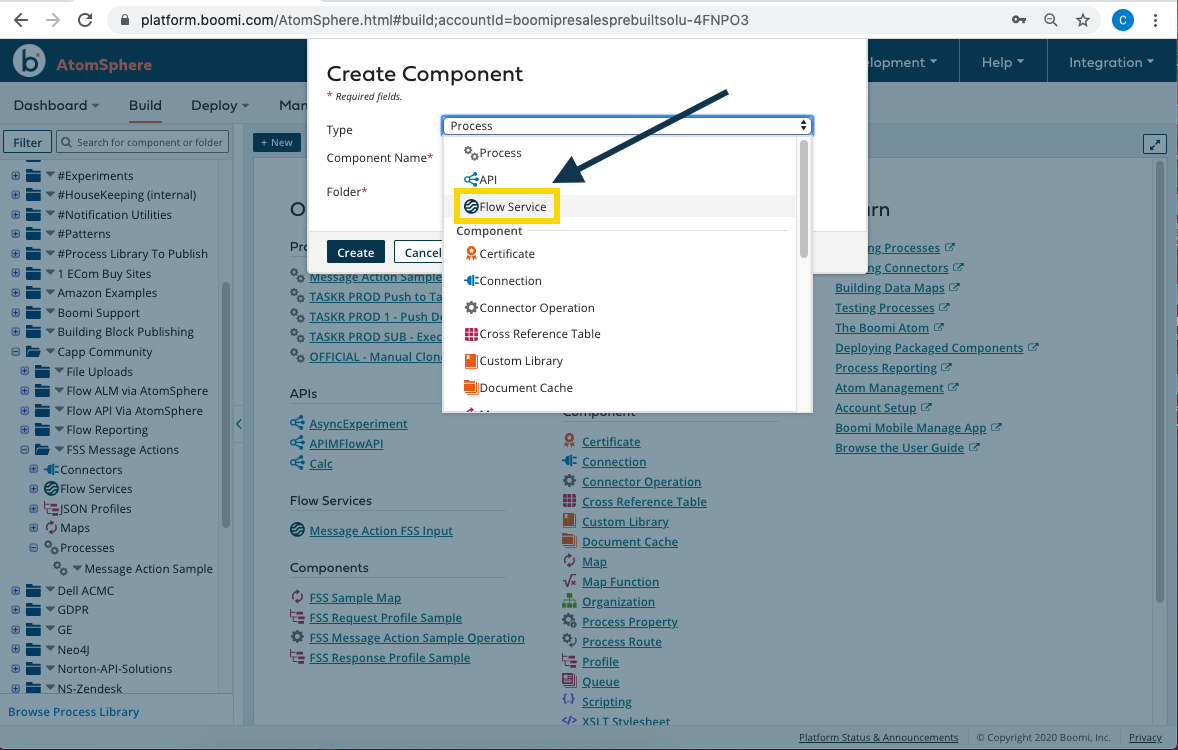Open Map Function component link

(x=621, y=582)
